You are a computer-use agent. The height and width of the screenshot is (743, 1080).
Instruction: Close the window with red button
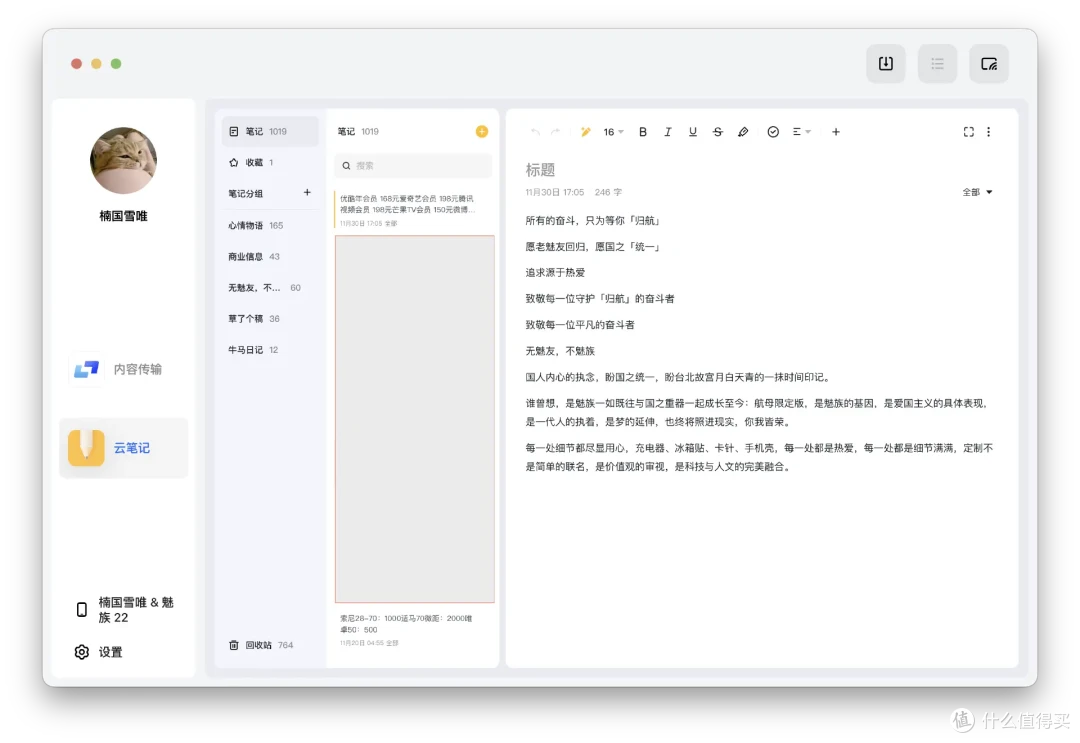[x=76, y=63]
